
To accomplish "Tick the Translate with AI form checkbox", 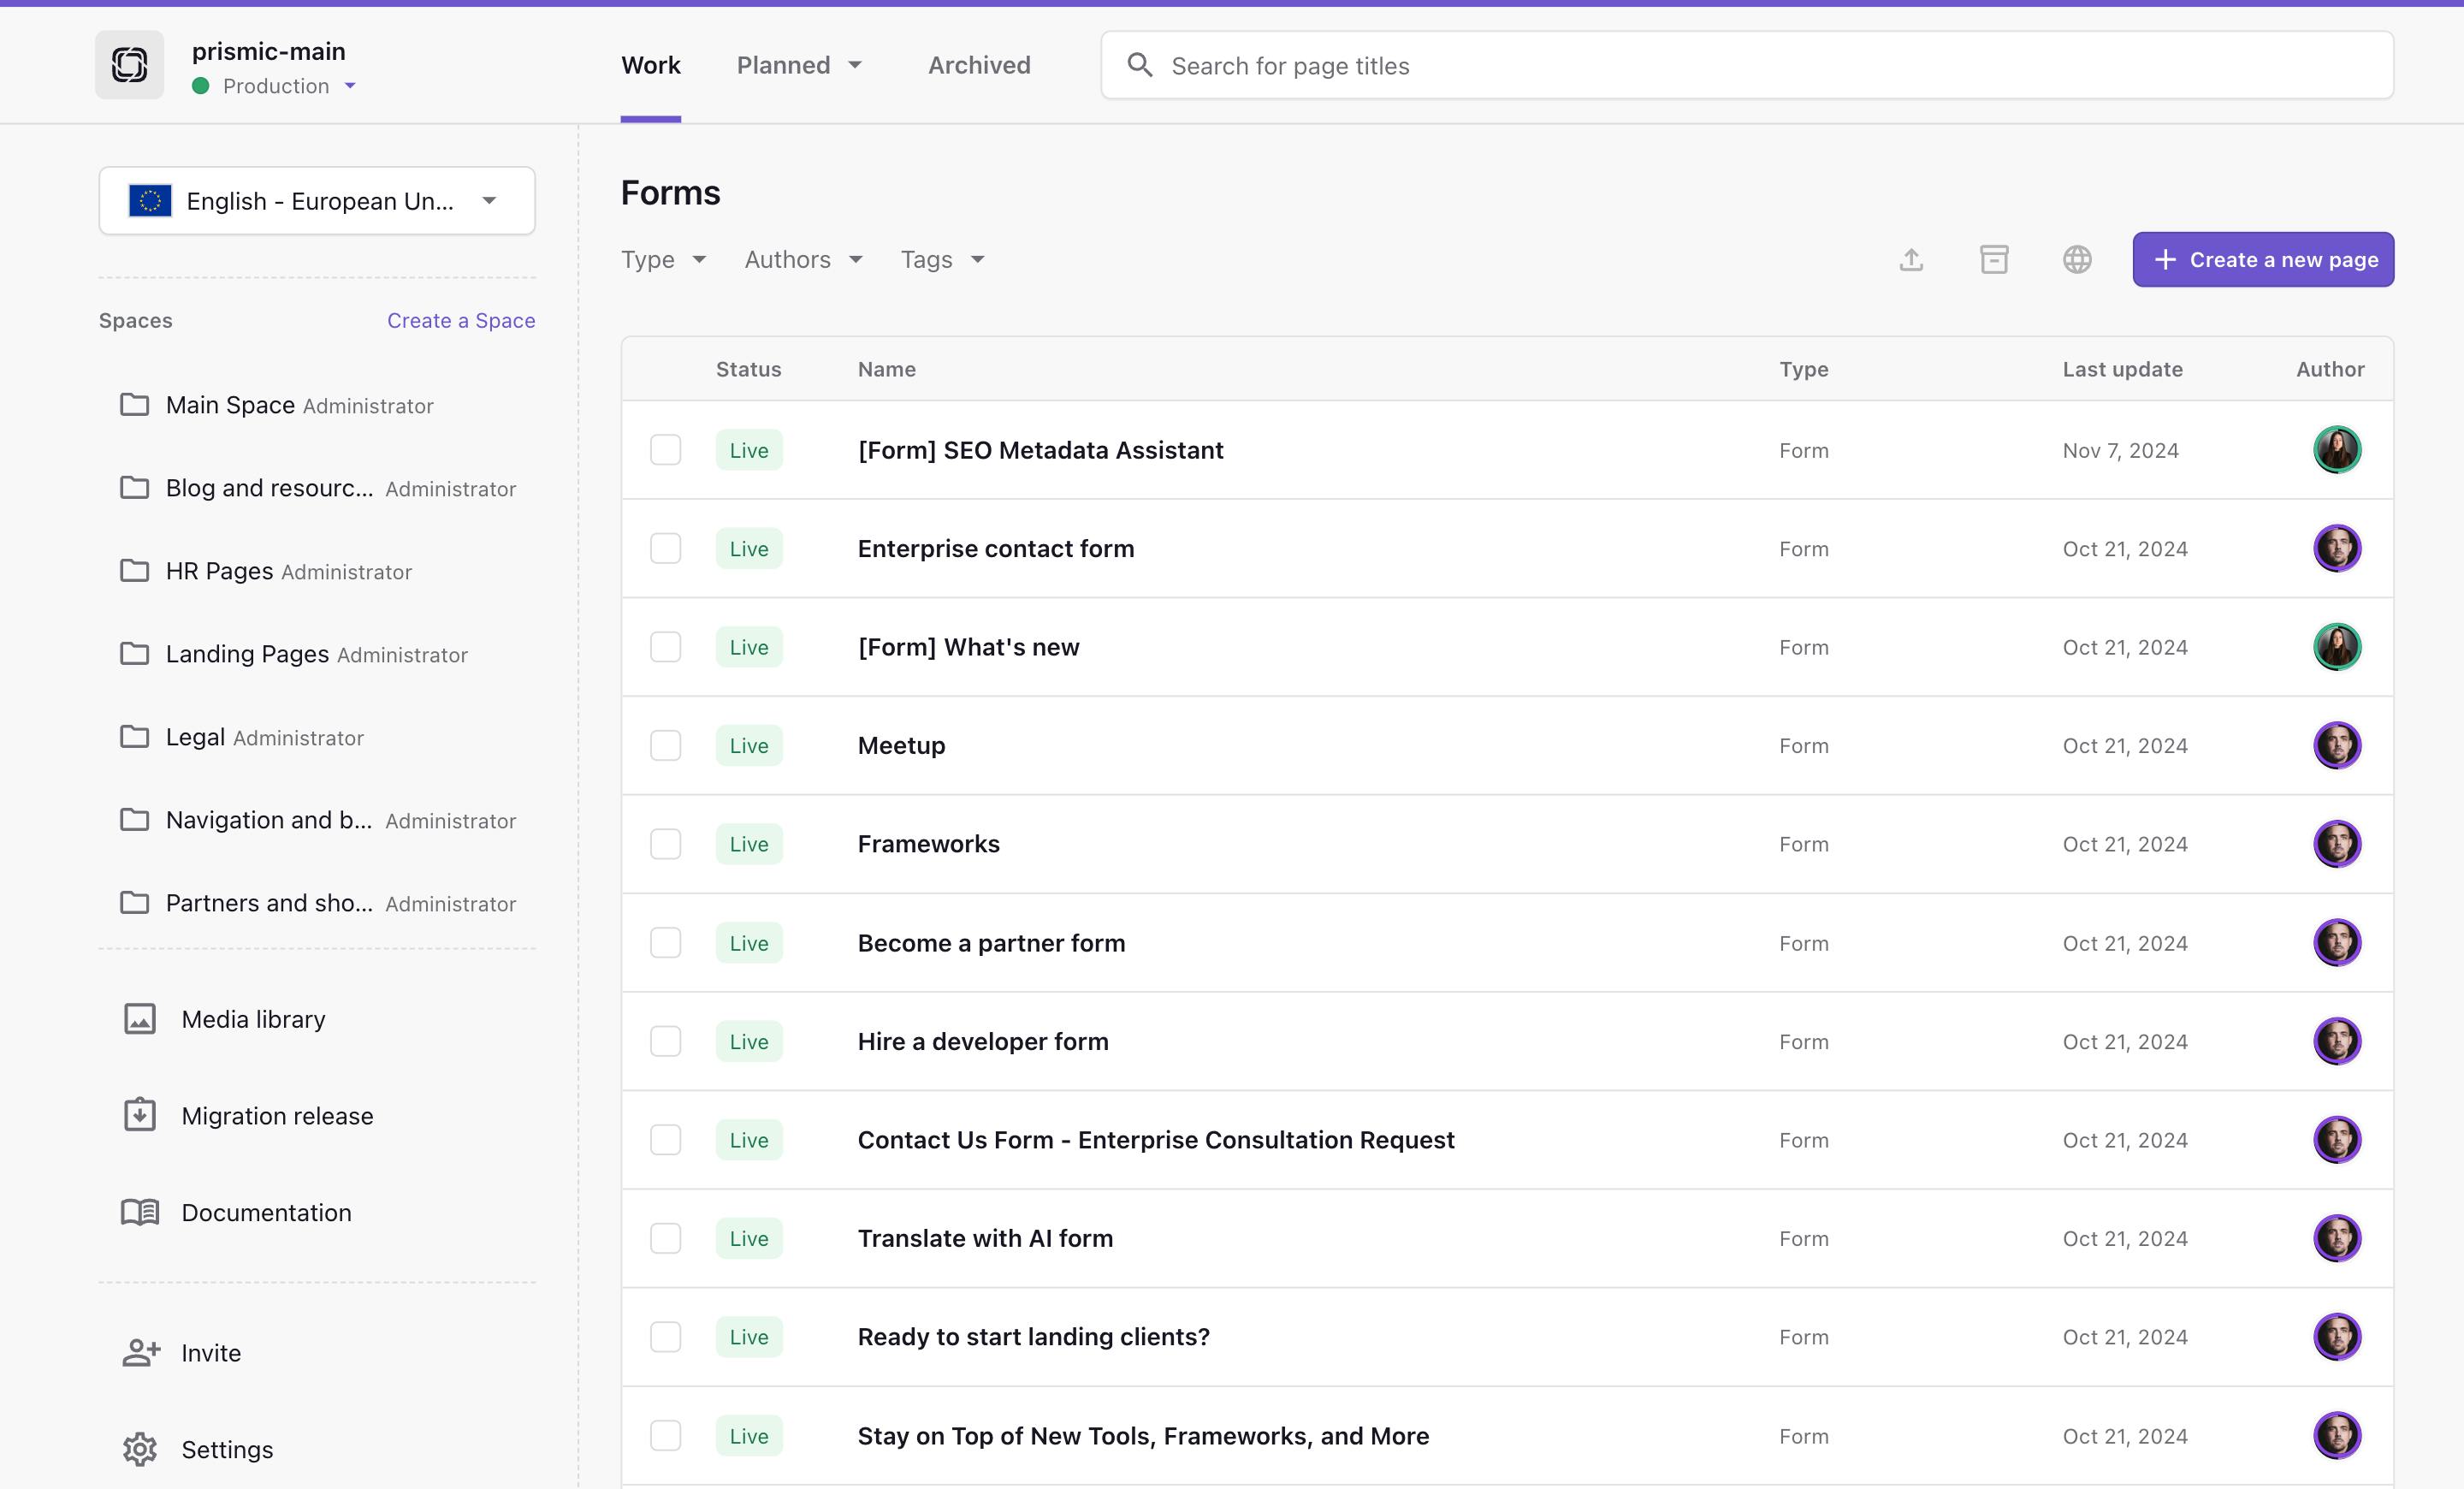I will (x=665, y=1238).
